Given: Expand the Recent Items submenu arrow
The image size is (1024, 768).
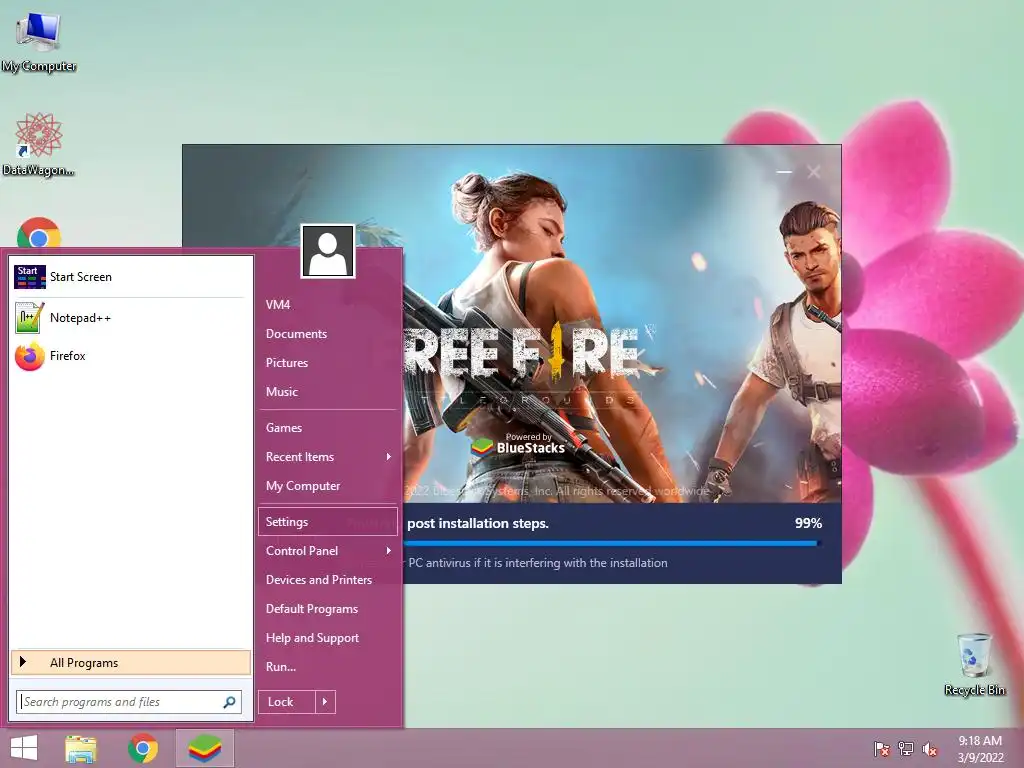Looking at the screenshot, I should 389,456.
